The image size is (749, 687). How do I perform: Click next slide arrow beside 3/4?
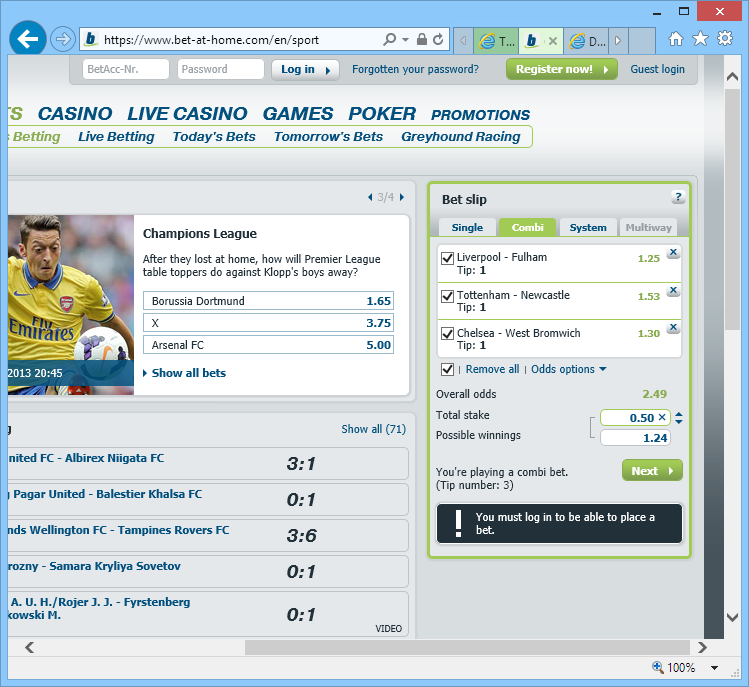(x=402, y=197)
